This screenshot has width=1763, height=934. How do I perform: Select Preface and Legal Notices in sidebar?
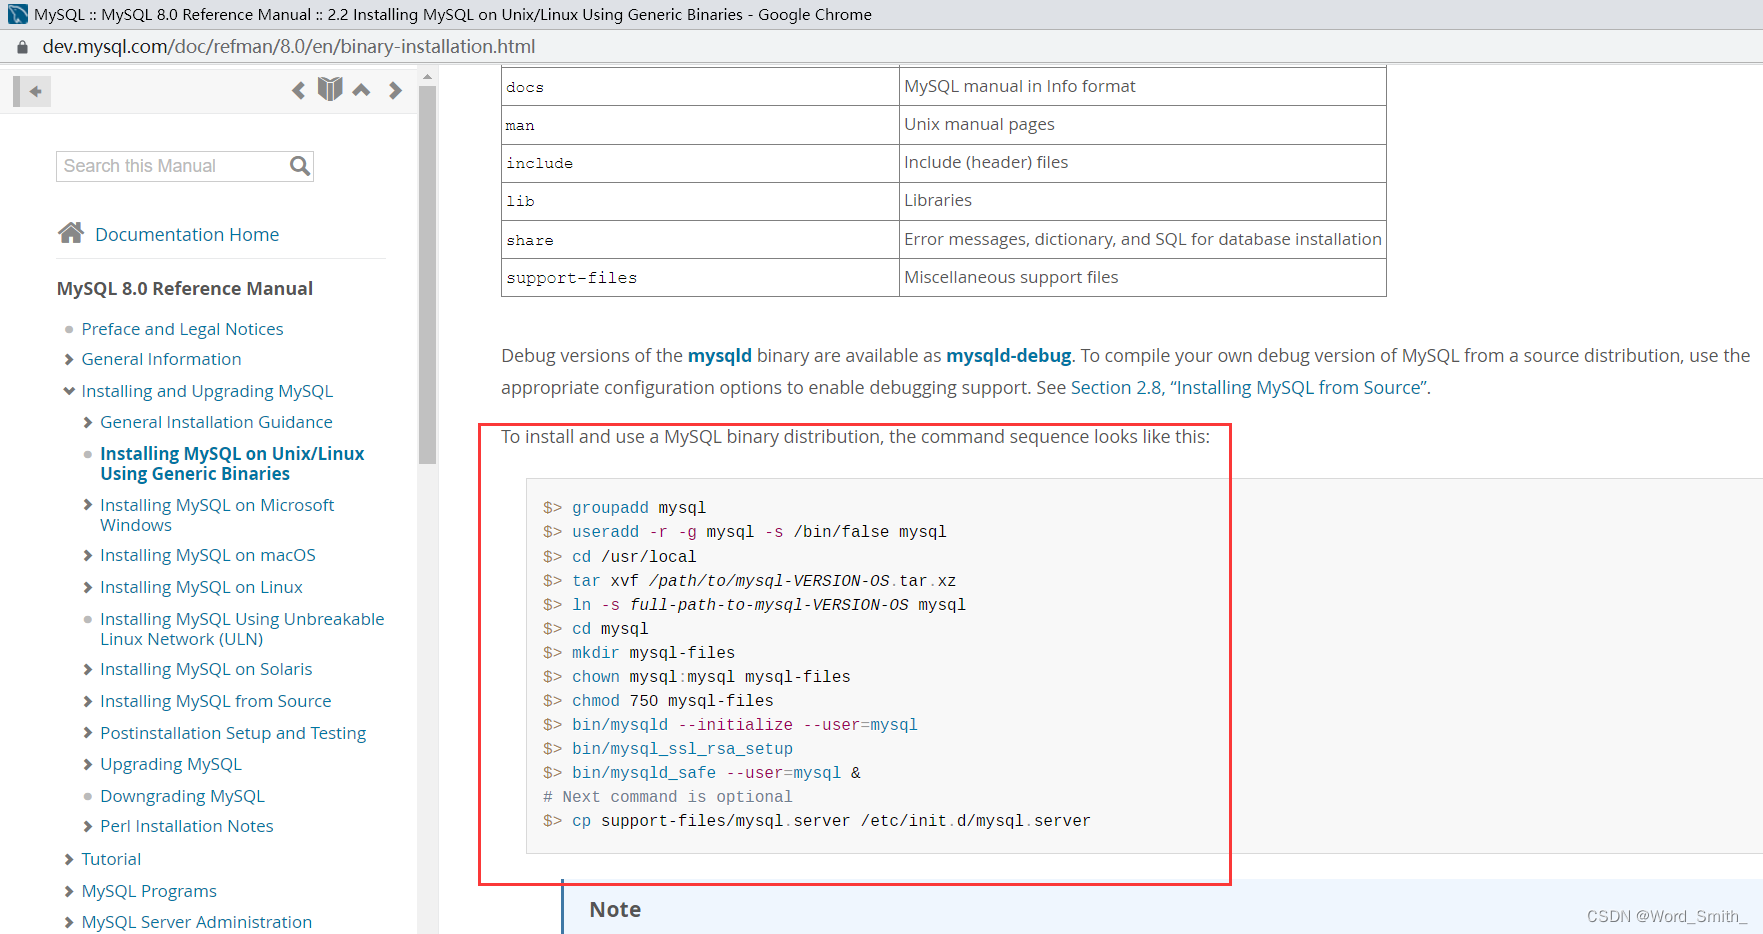click(x=183, y=328)
